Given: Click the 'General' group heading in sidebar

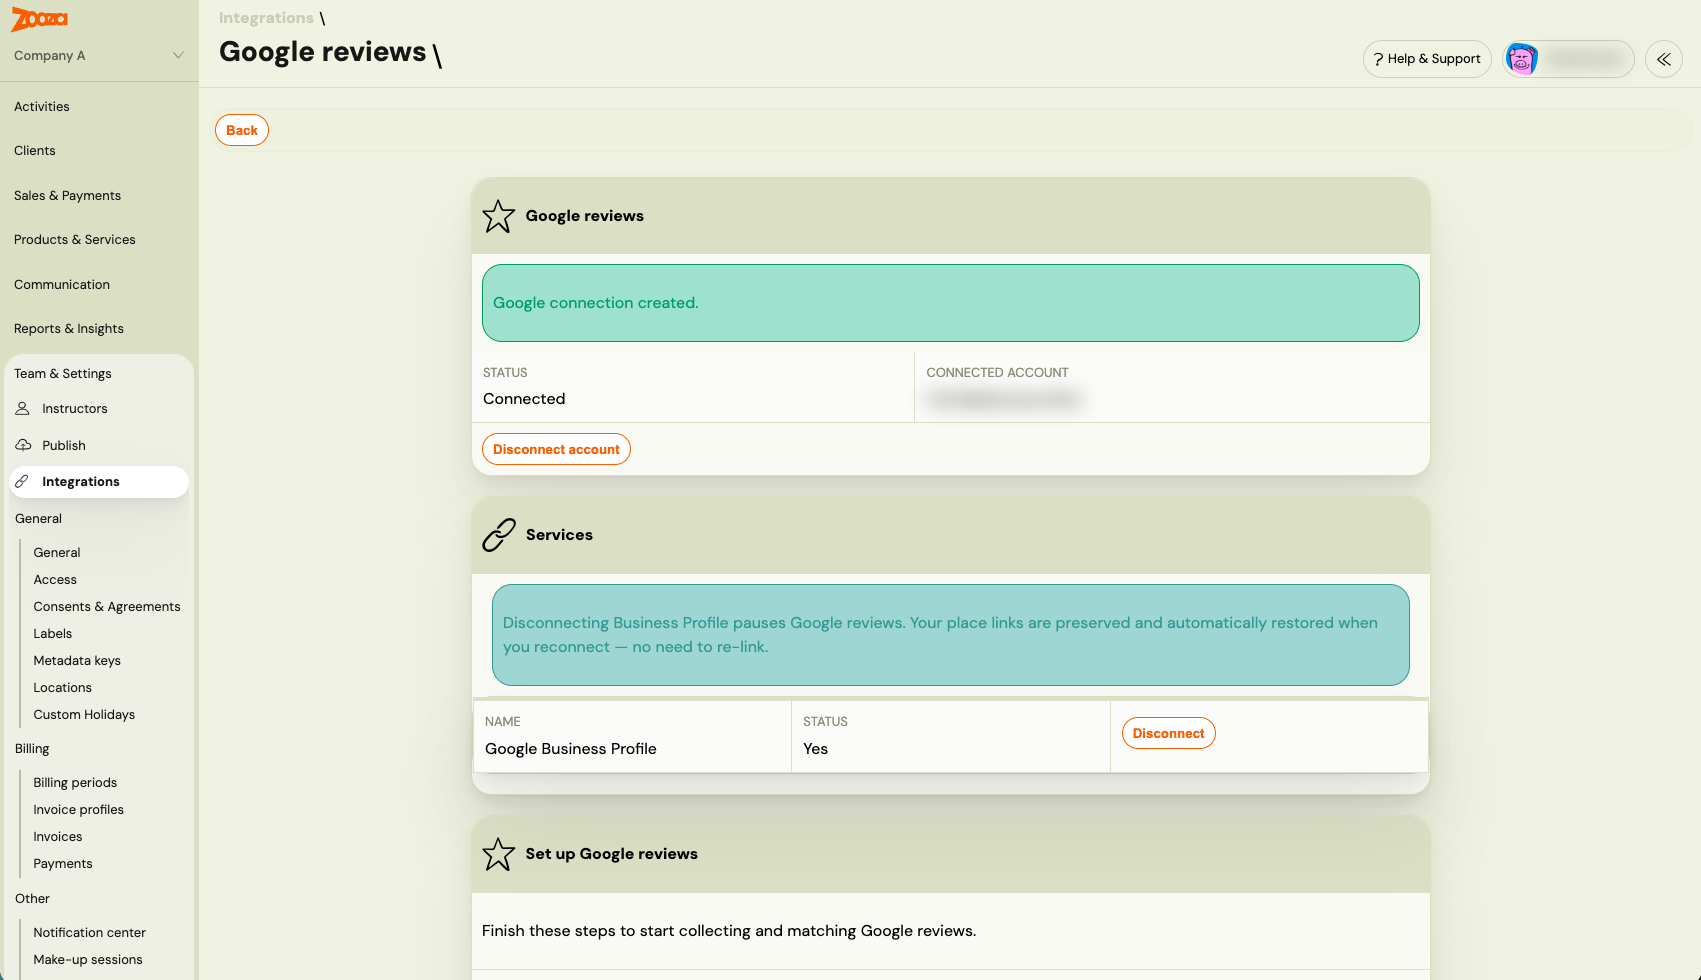Looking at the screenshot, I should click(38, 519).
